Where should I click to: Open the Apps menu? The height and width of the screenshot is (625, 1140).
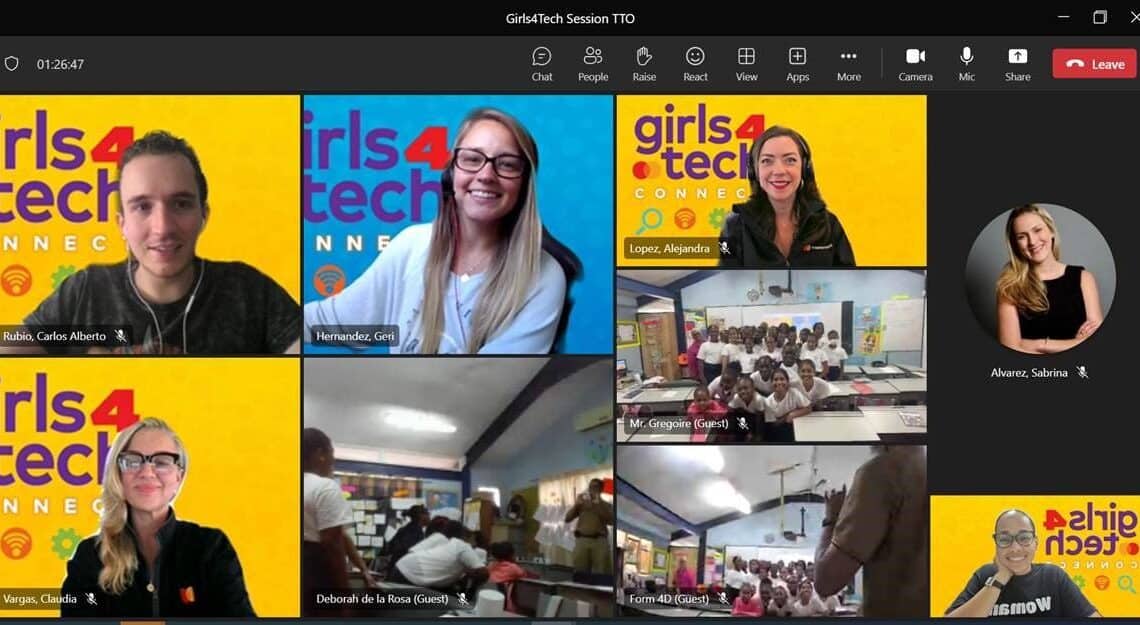(x=797, y=64)
